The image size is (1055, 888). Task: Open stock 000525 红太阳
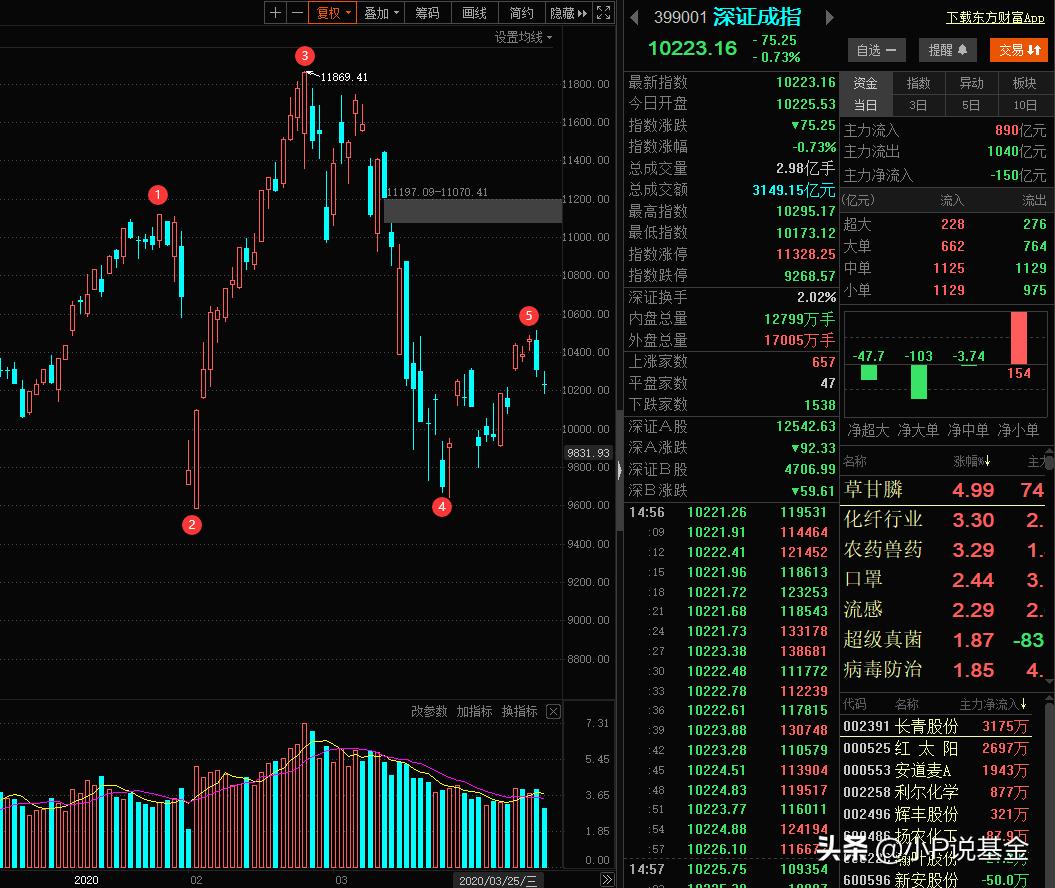click(936, 749)
